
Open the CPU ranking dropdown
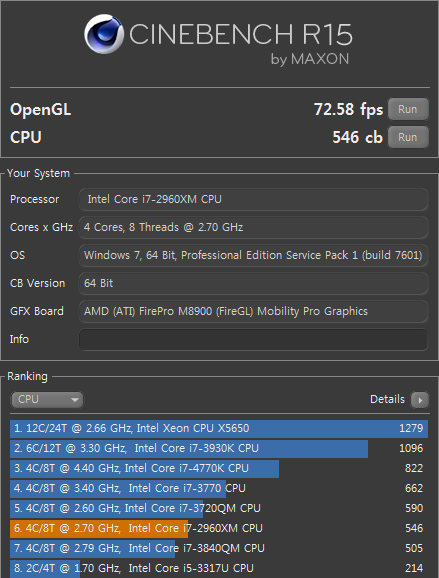[x=47, y=400]
